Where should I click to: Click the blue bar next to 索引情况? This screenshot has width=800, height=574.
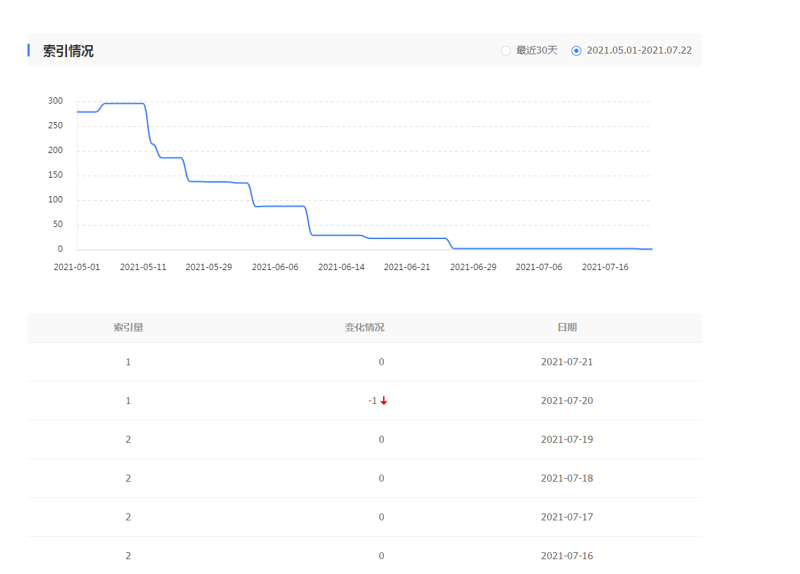pyautogui.click(x=29, y=51)
